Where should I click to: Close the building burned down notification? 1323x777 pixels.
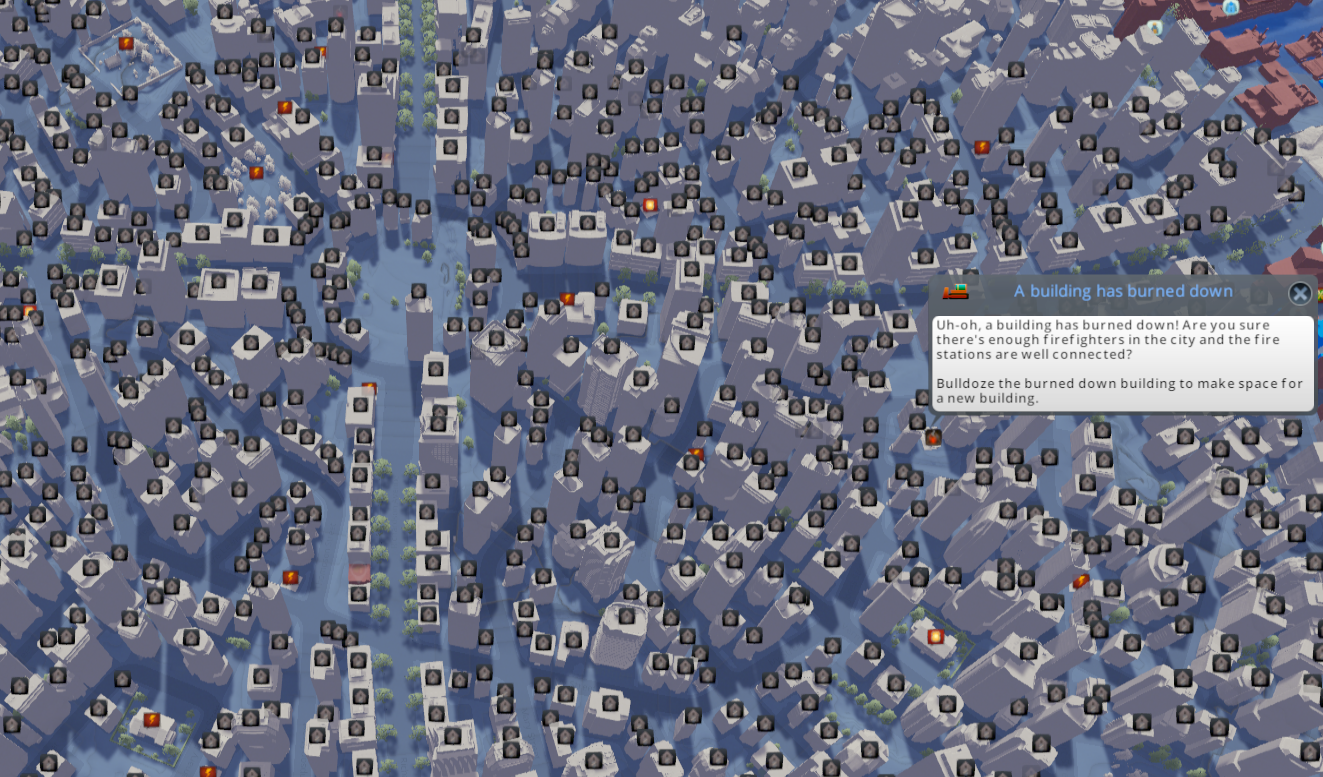point(1299,293)
